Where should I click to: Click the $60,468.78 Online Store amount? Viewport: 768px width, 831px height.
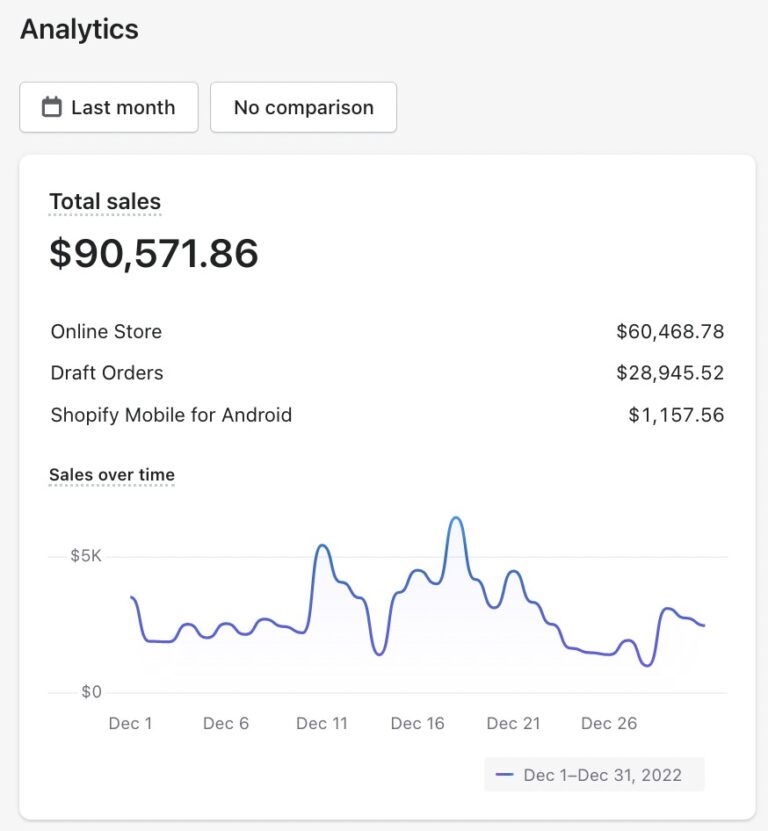pos(670,332)
